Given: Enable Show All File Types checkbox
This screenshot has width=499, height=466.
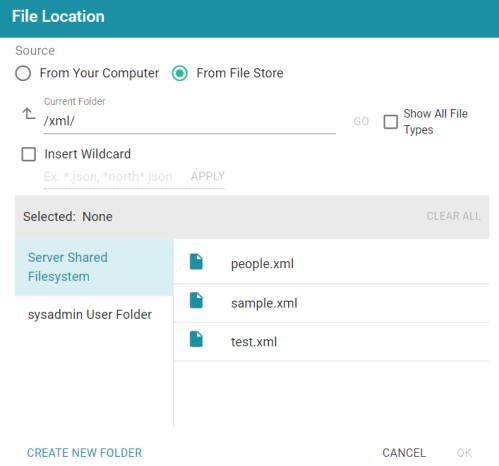Looking at the screenshot, I should pyautogui.click(x=391, y=122).
